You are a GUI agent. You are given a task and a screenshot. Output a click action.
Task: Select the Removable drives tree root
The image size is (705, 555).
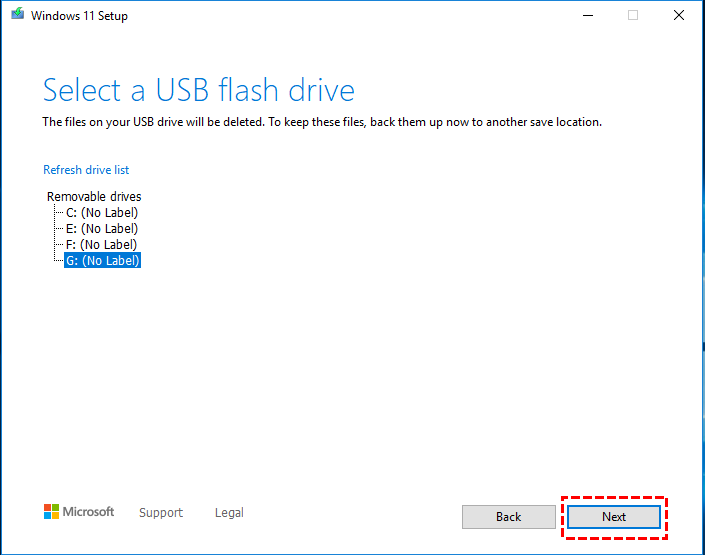point(94,197)
